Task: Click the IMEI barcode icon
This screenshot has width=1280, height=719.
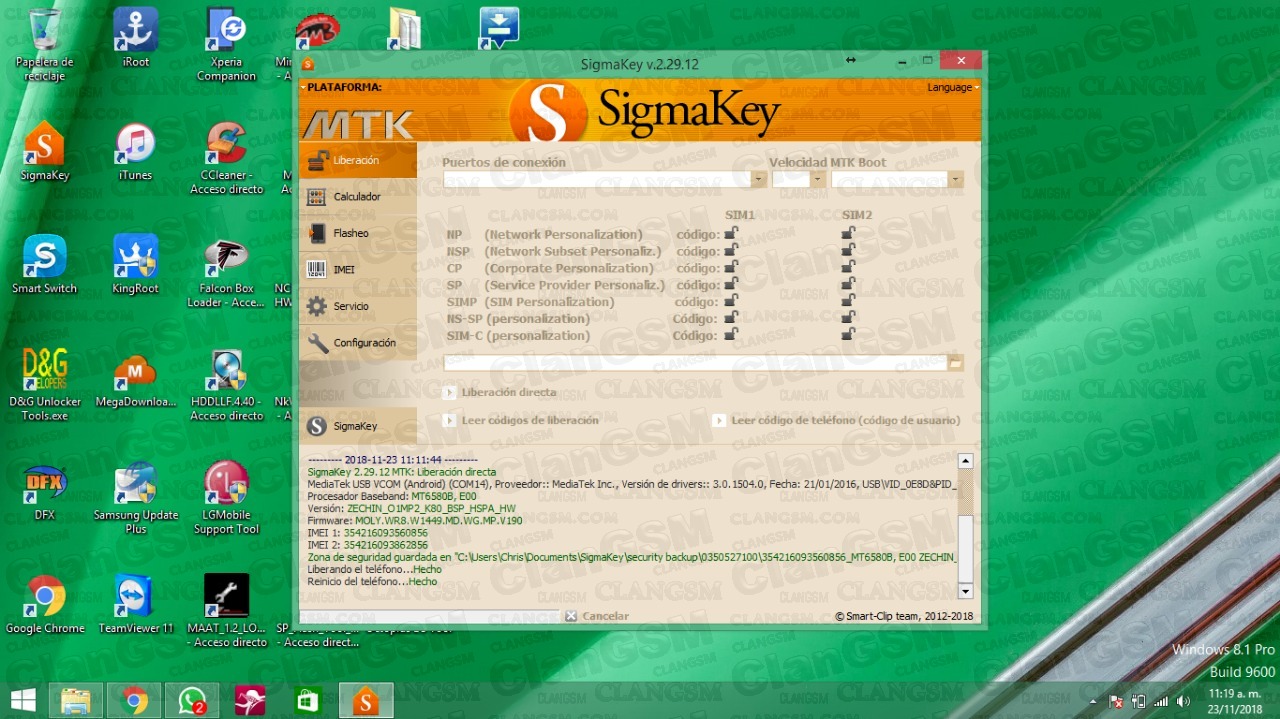Action: 316,270
